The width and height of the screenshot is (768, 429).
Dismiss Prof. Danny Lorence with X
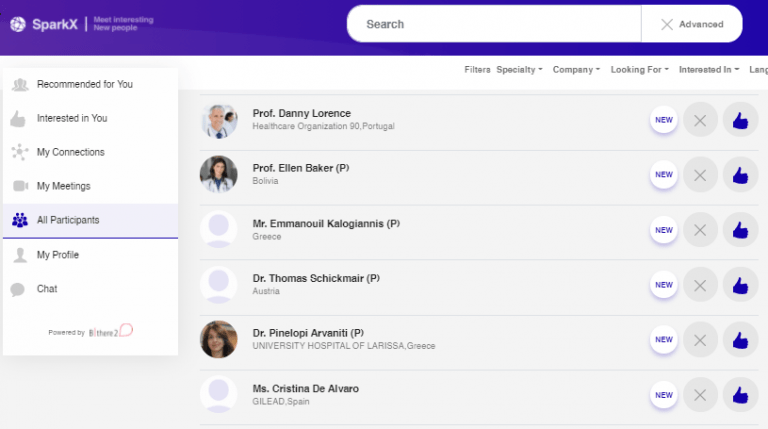click(700, 120)
